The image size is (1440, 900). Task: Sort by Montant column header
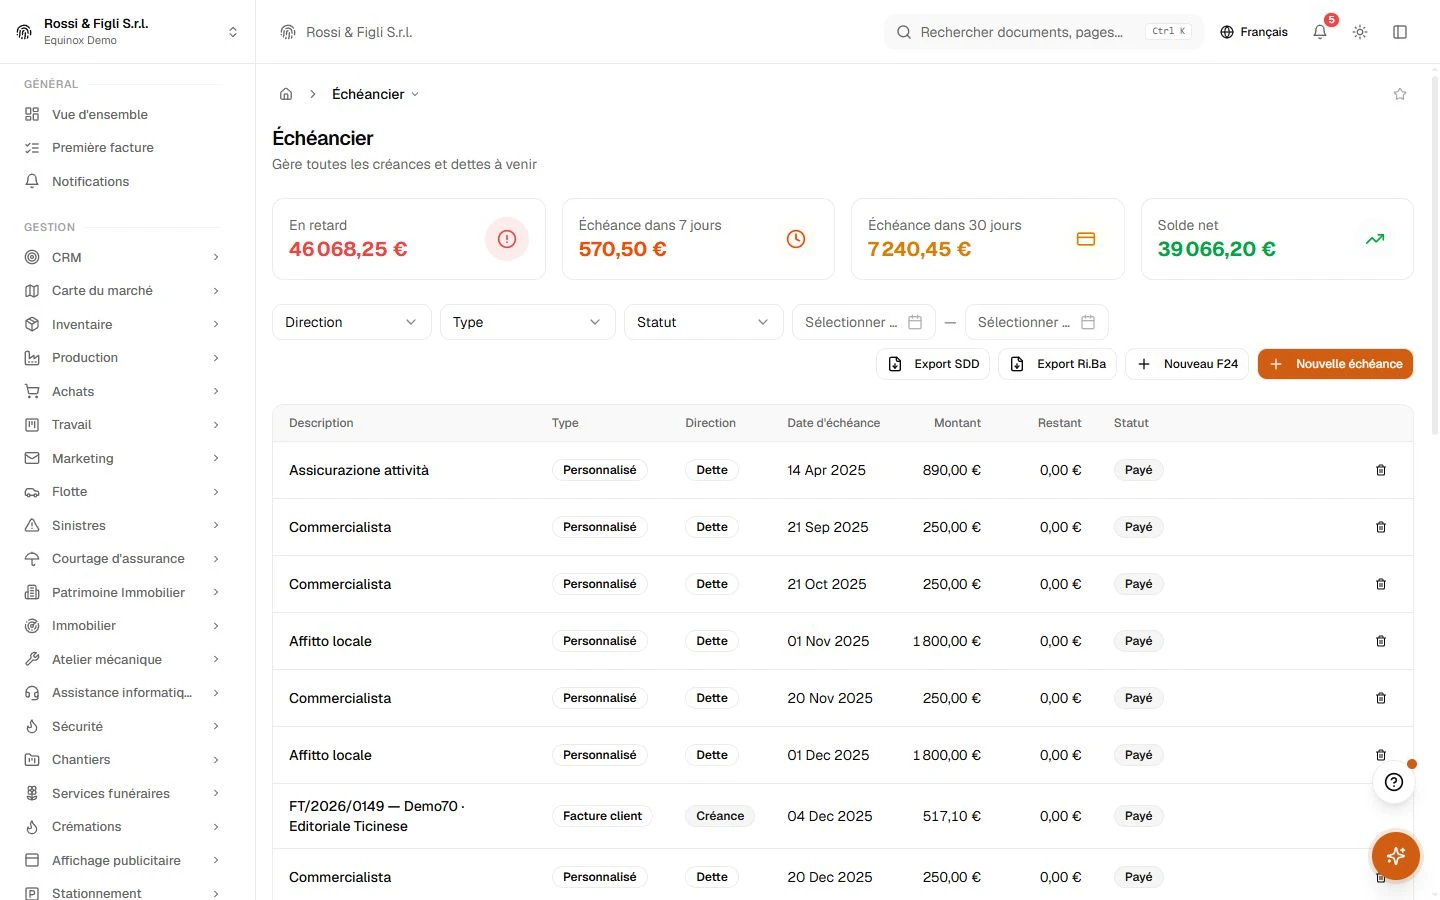tap(957, 423)
